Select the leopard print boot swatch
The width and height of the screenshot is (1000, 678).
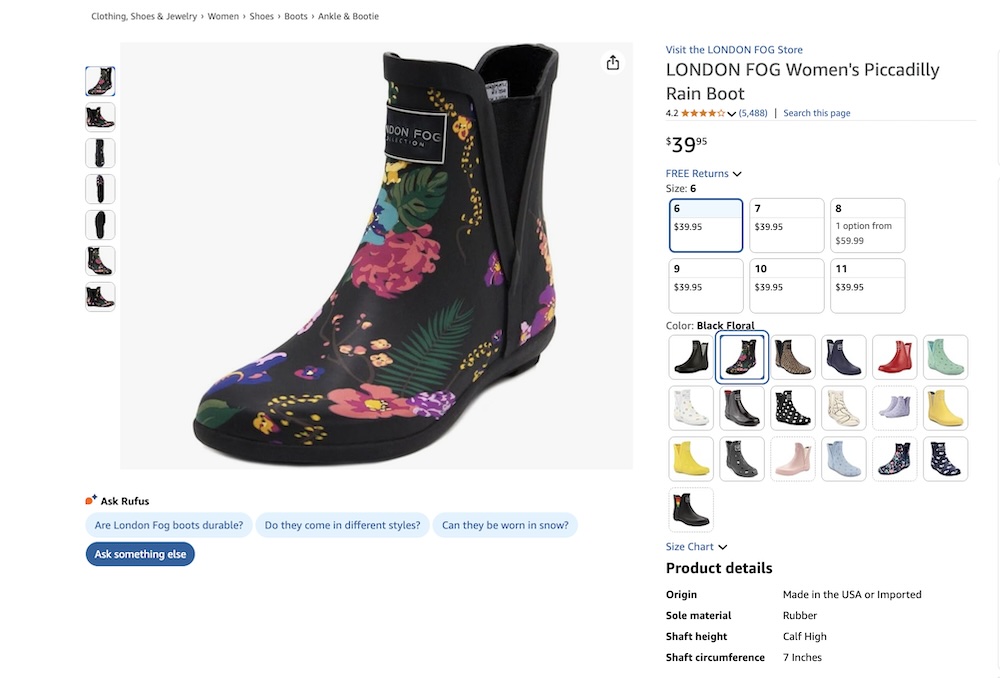point(793,357)
